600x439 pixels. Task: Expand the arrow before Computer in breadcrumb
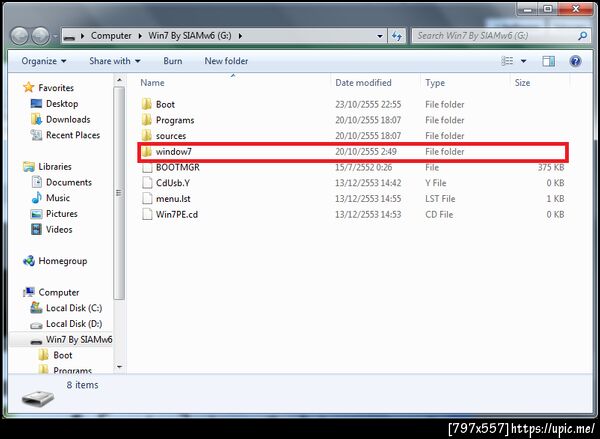tap(82, 36)
